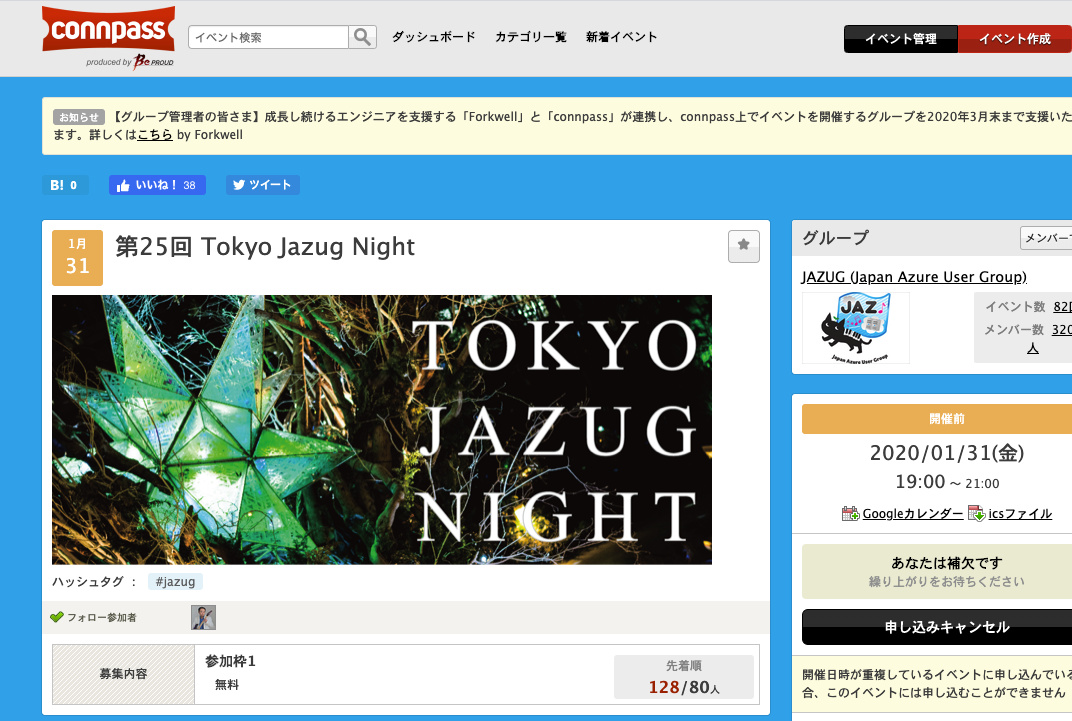Image resolution: width=1072 pixels, height=721 pixels.
Task: Click the follower participant avatar
Action: point(203,617)
